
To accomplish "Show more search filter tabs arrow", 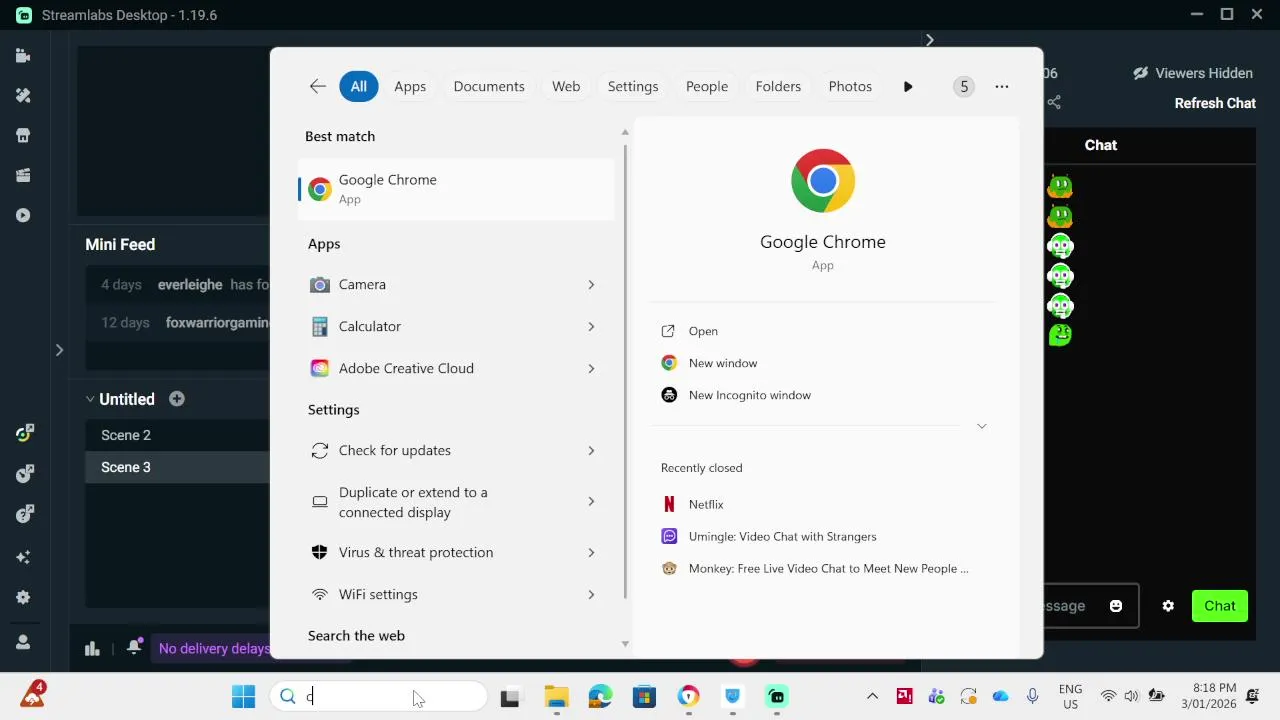I will (908, 87).
